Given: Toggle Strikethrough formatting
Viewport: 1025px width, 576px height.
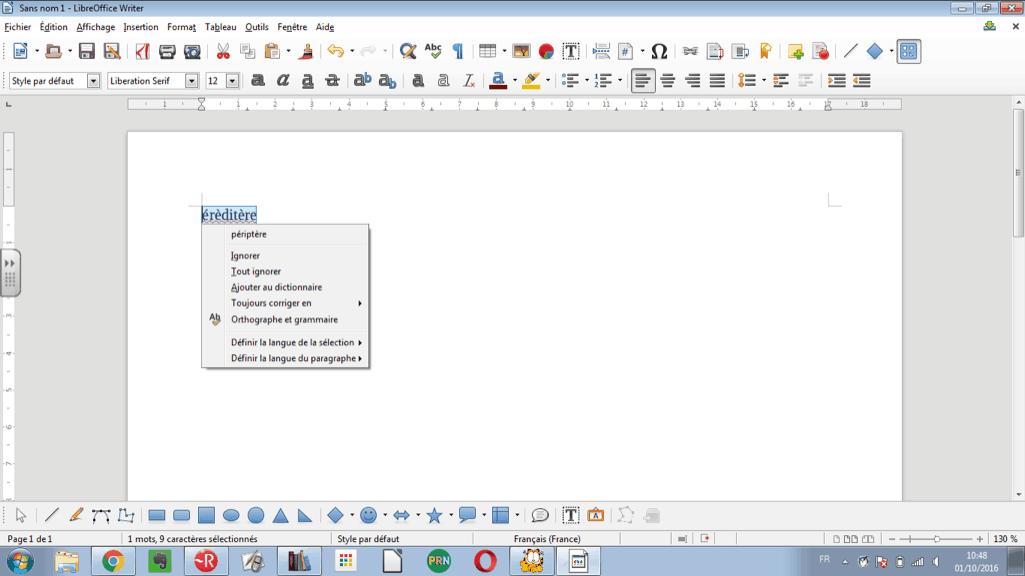Looking at the screenshot, I should tap(332, 80).
